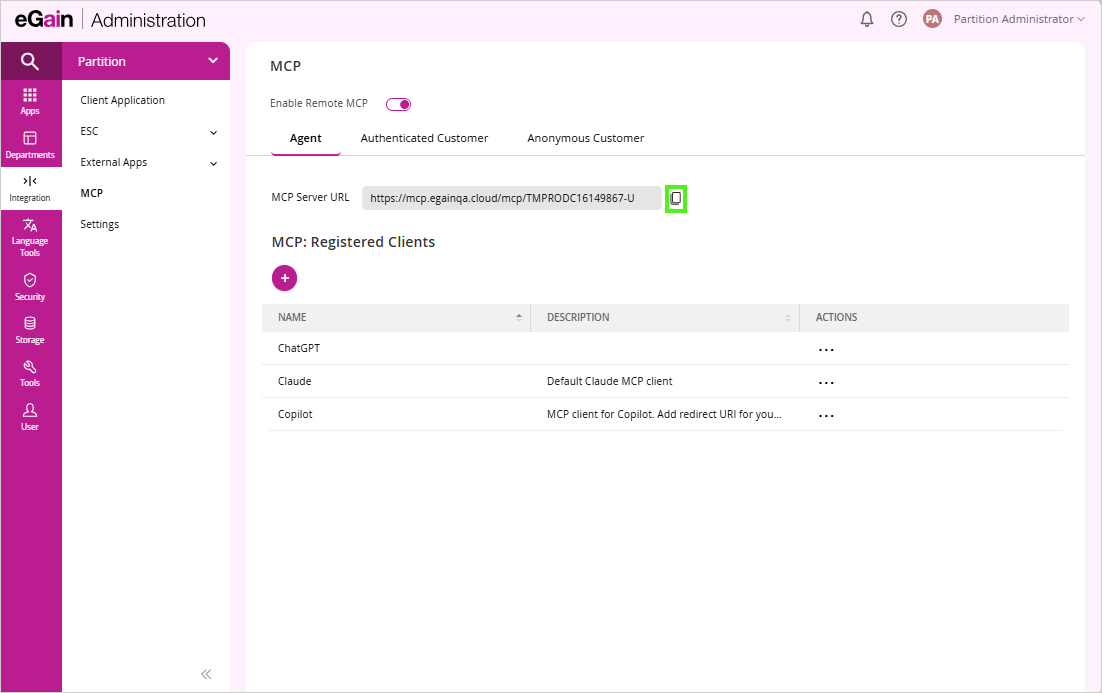Viewport: 1102px width, 693px height.
Task: Toggle Enable Remote MCP switch
Action: (398, 104)
